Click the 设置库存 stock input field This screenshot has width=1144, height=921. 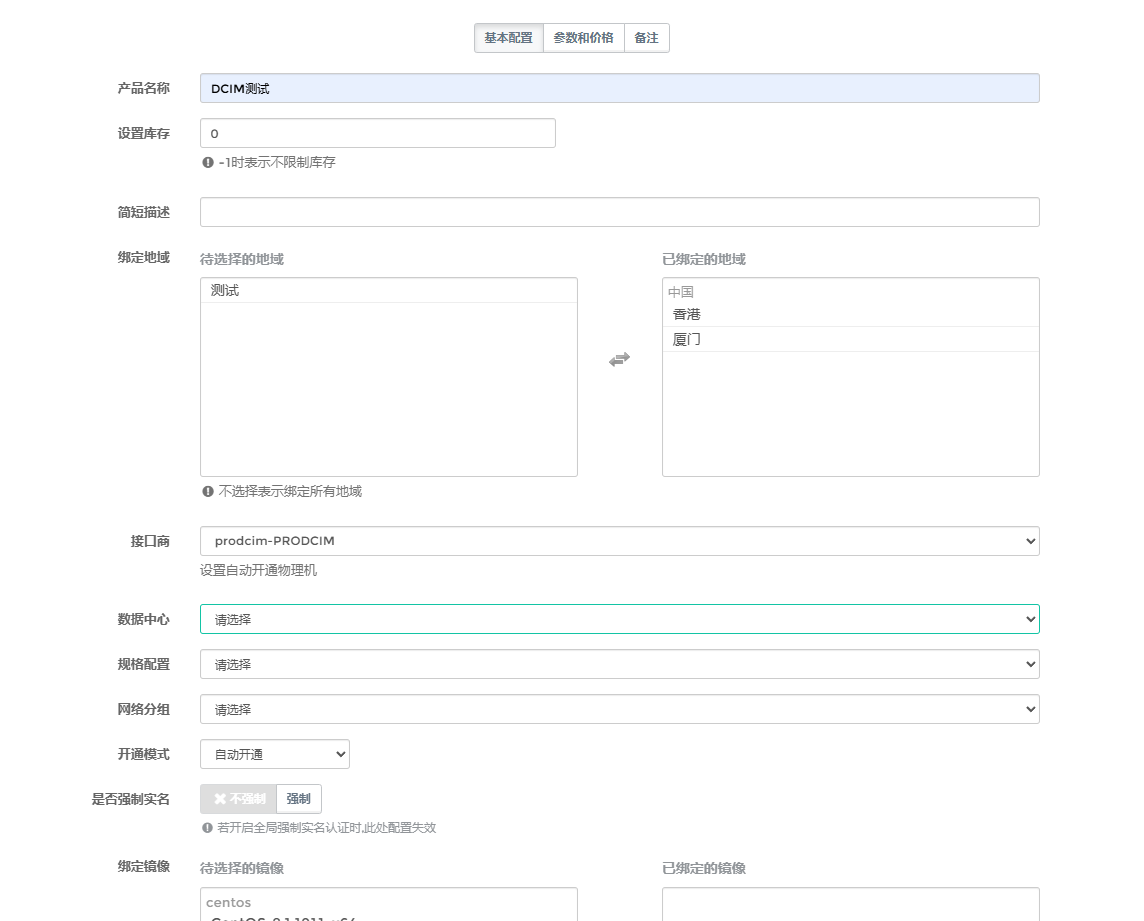[x=378, y=134]
